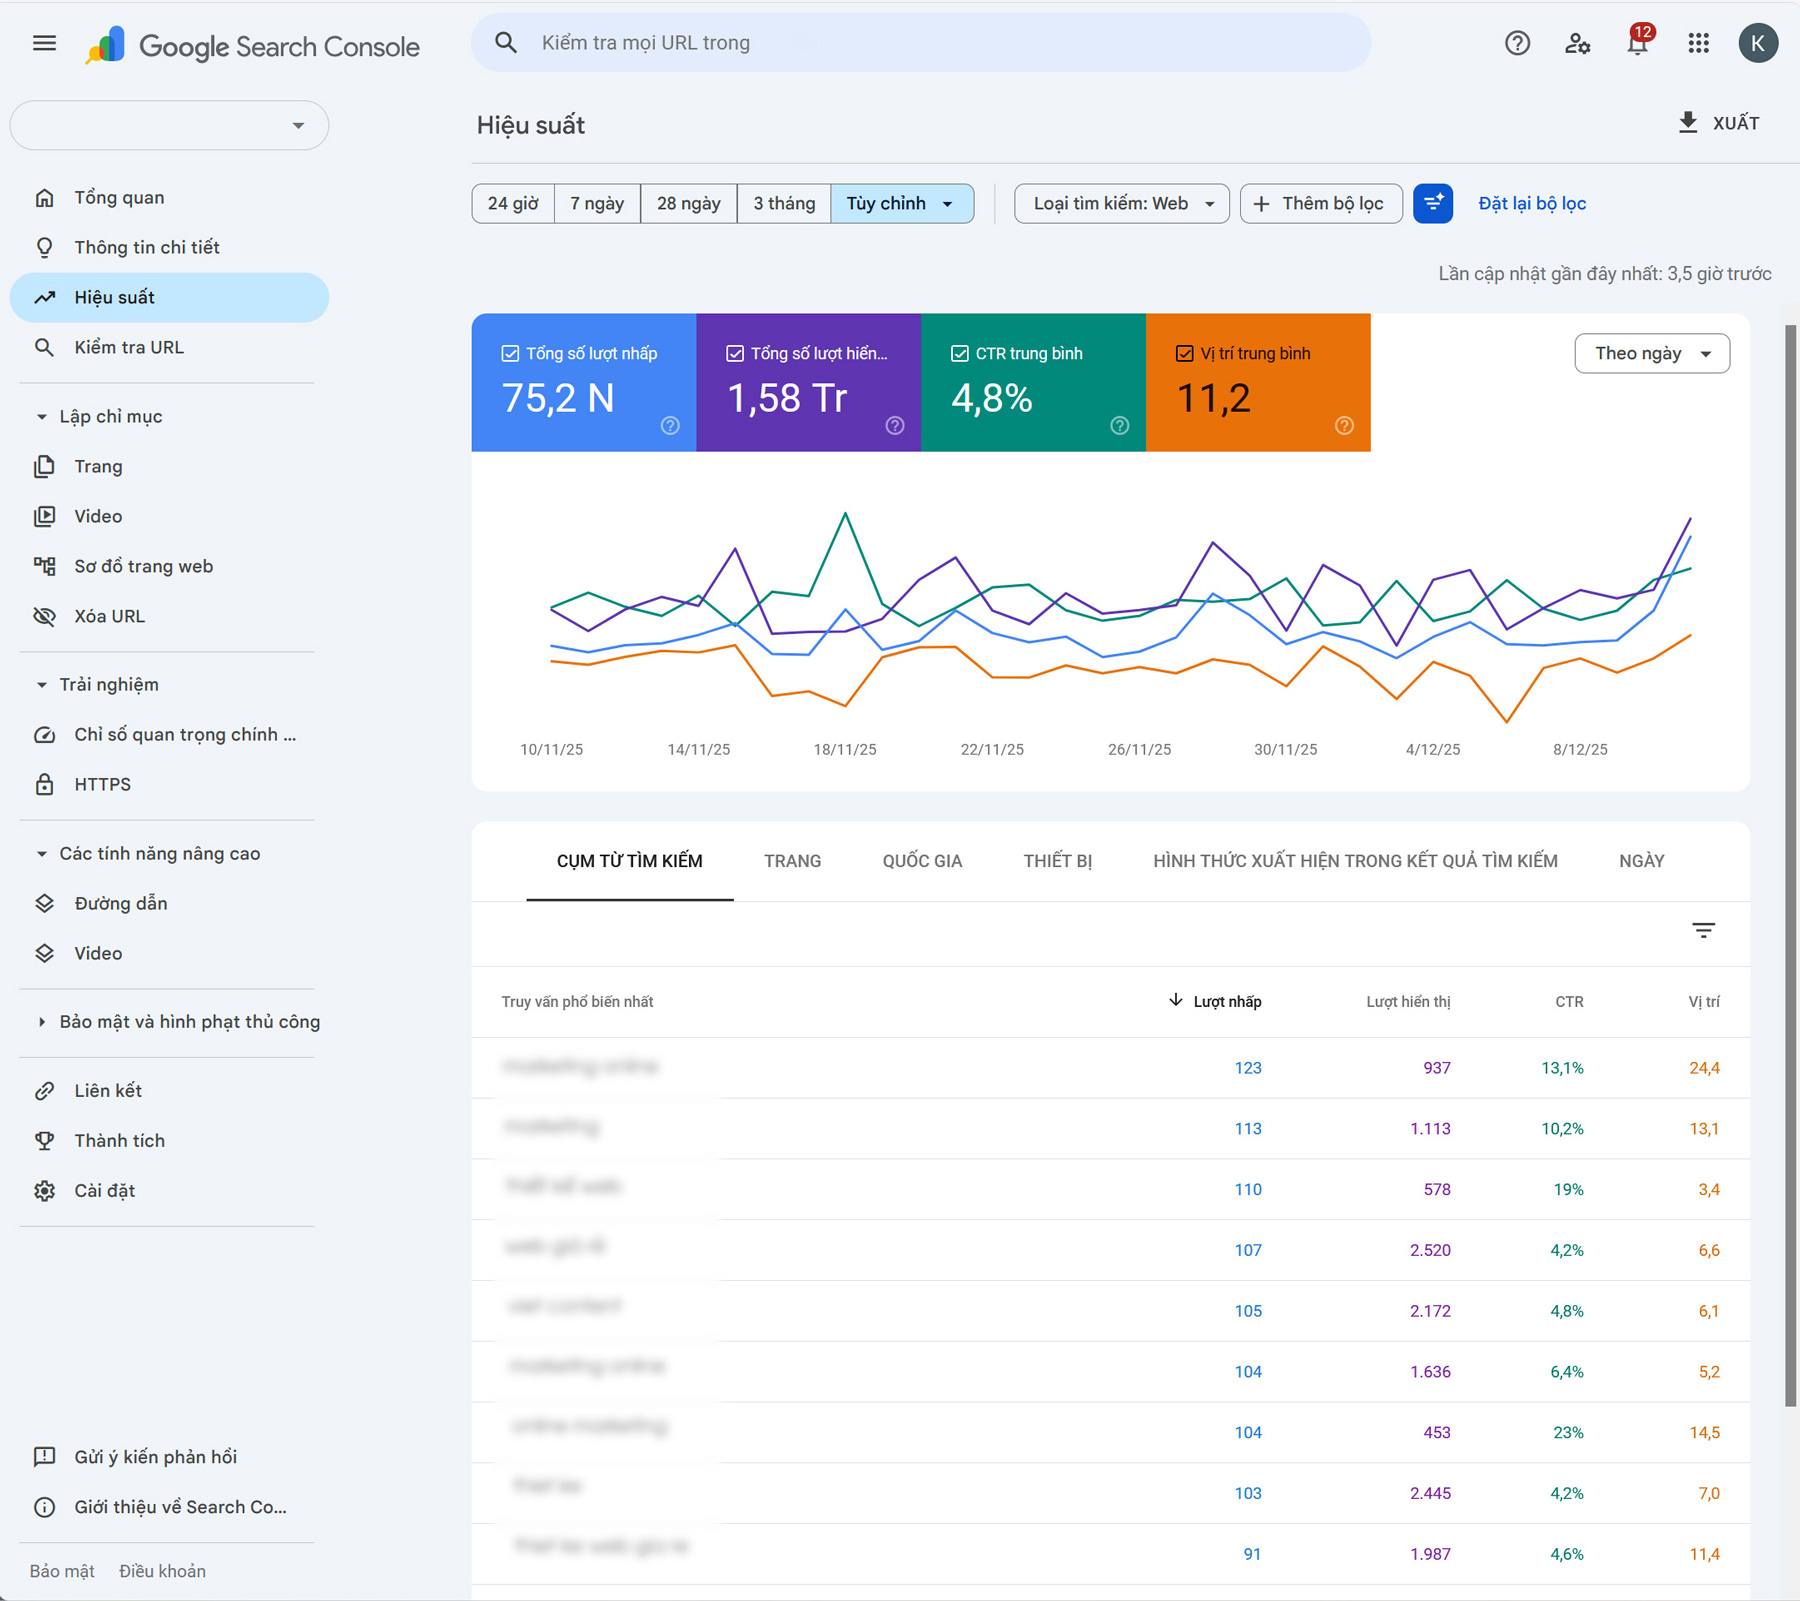The image size is (1800, 1601).
Task: Switch to TRANG tab
Action: point(793,861)
